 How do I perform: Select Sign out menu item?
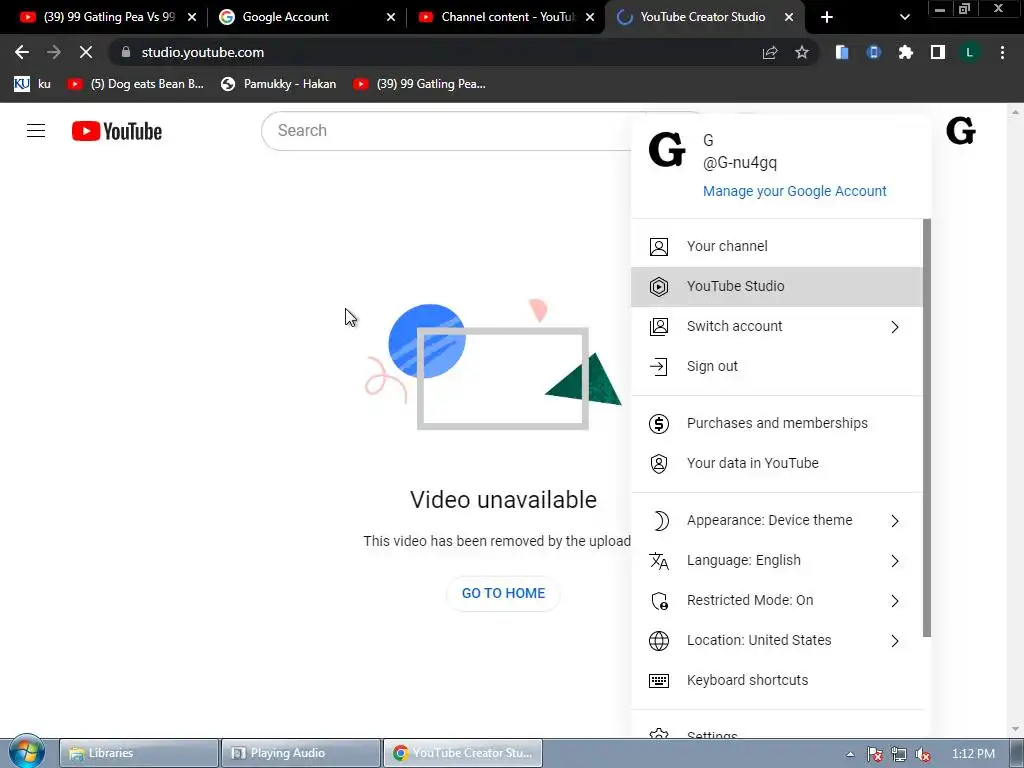pos(776,366)
